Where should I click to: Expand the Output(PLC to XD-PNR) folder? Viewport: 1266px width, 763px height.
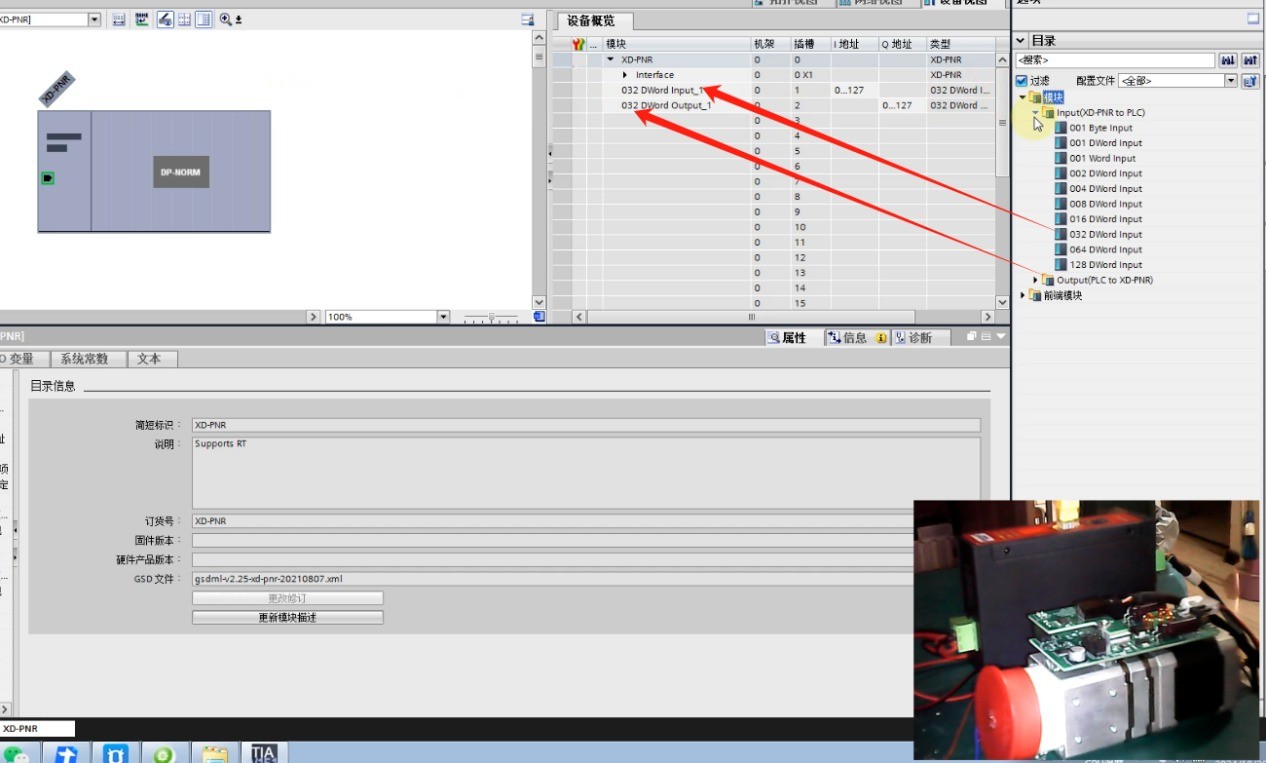pyautogui.click(x=1036, y=280)
